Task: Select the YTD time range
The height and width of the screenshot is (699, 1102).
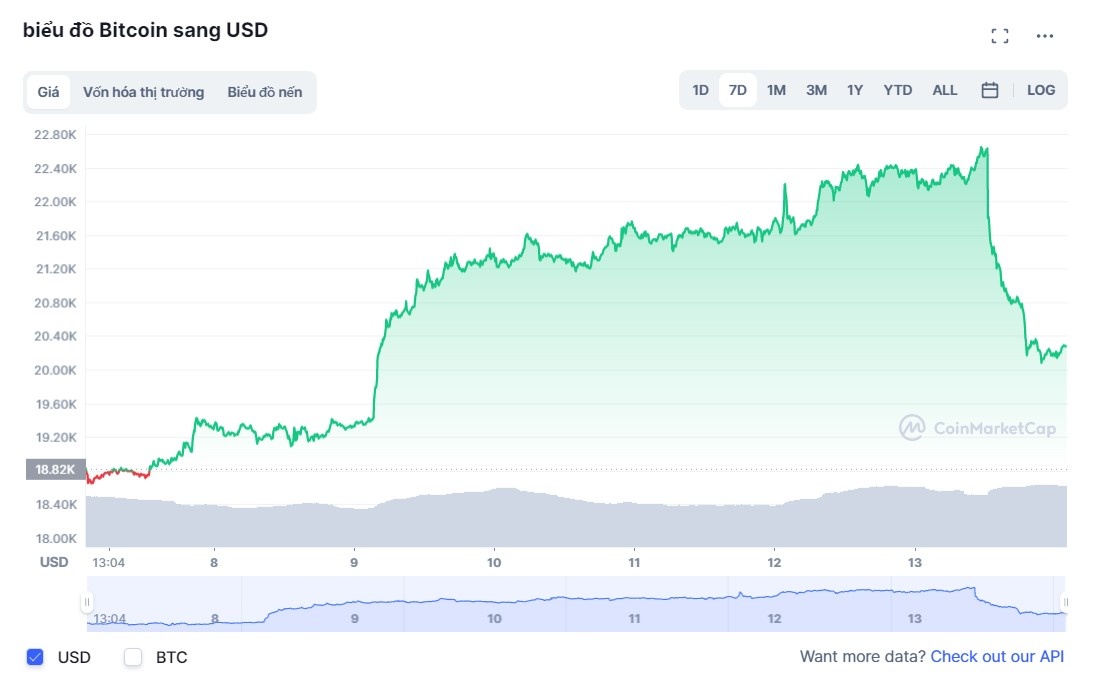Action: [897, 90]
